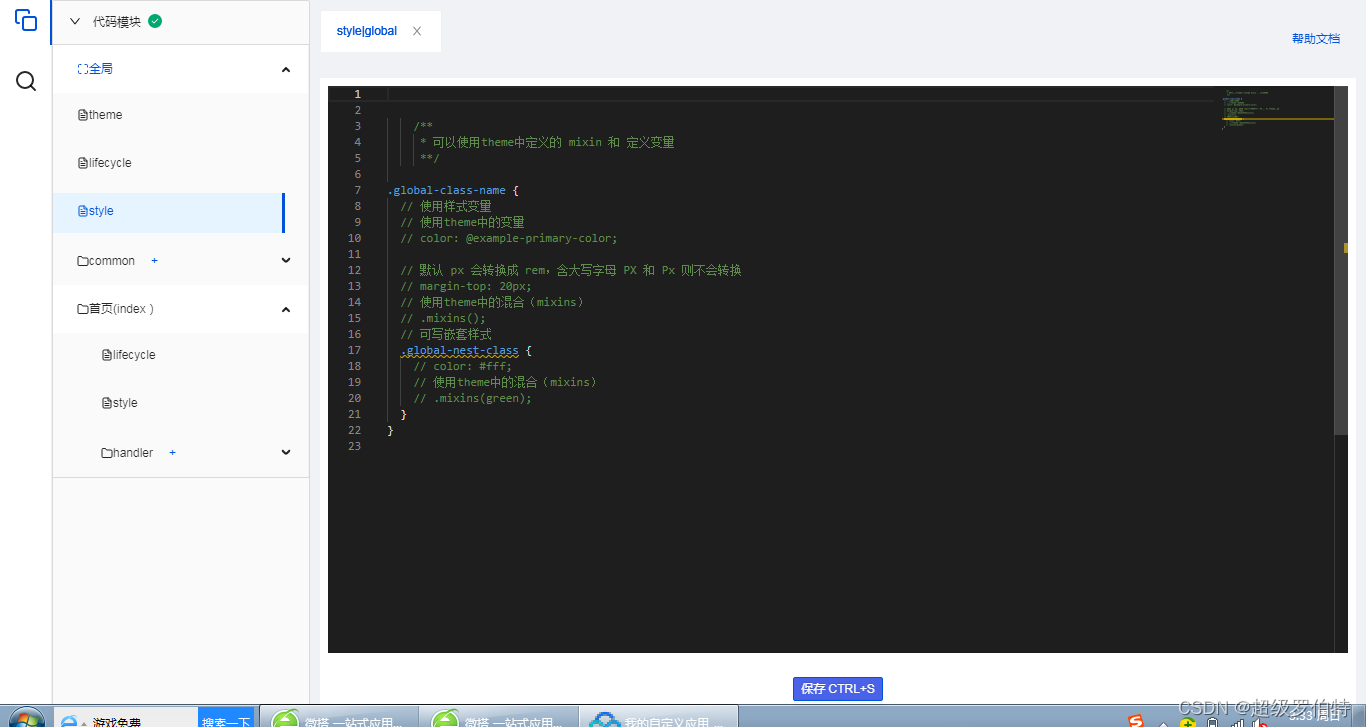Screen dimensions: 1366x727
Task: Select the 全局 group label
Action: (x=95, y=69)
